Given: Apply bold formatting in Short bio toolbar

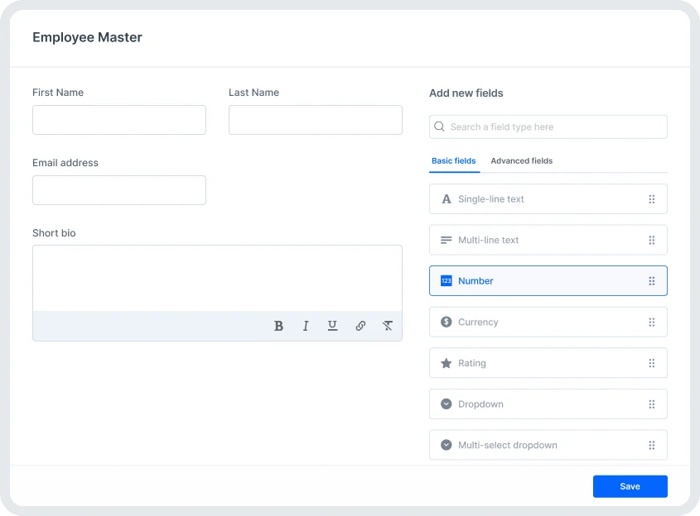Looking at the screenshot, I should click(x=279, y=326).
